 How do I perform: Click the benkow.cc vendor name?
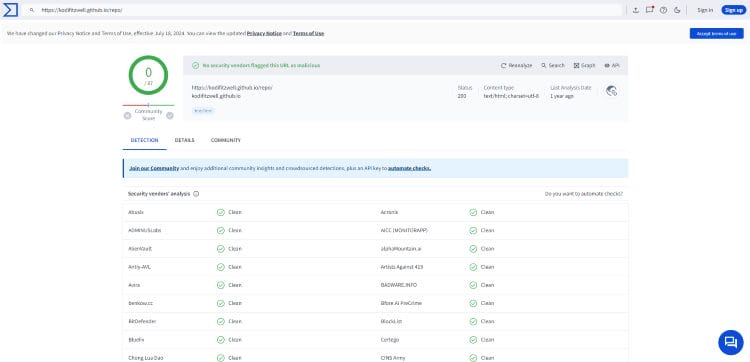[141, 303]
